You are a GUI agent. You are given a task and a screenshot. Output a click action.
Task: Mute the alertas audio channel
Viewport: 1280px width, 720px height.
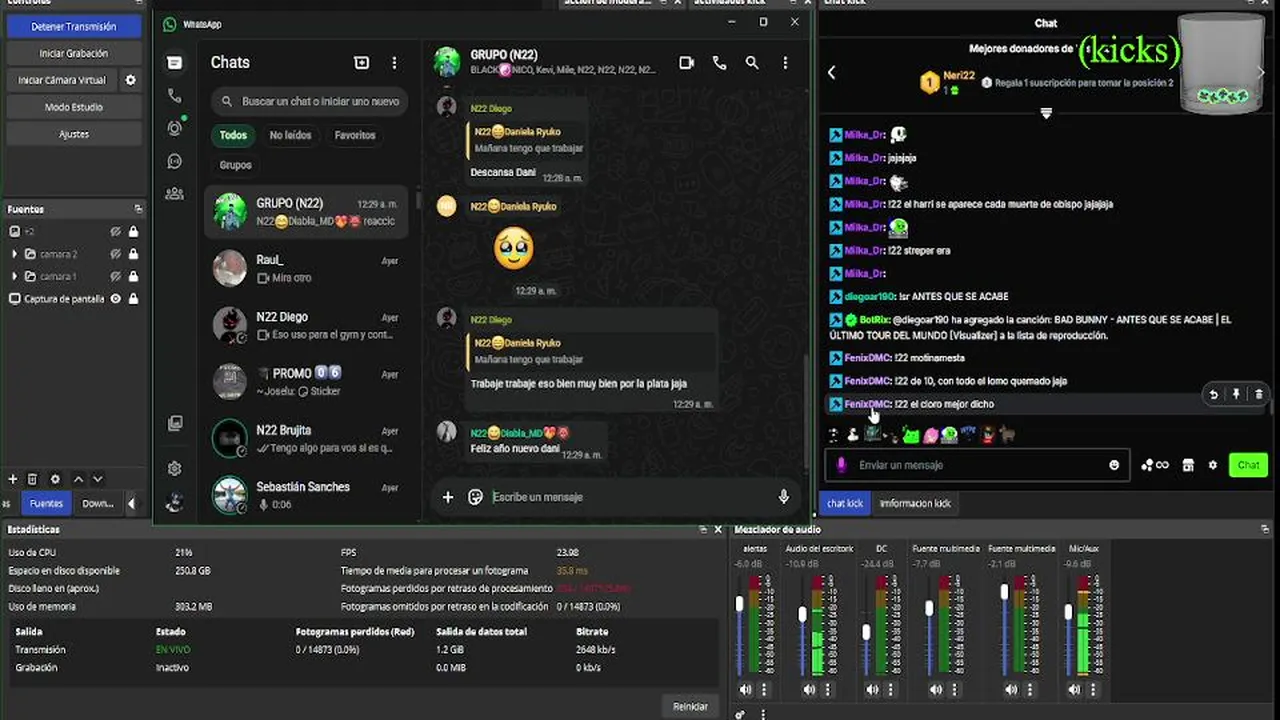[x=745, y=689]
